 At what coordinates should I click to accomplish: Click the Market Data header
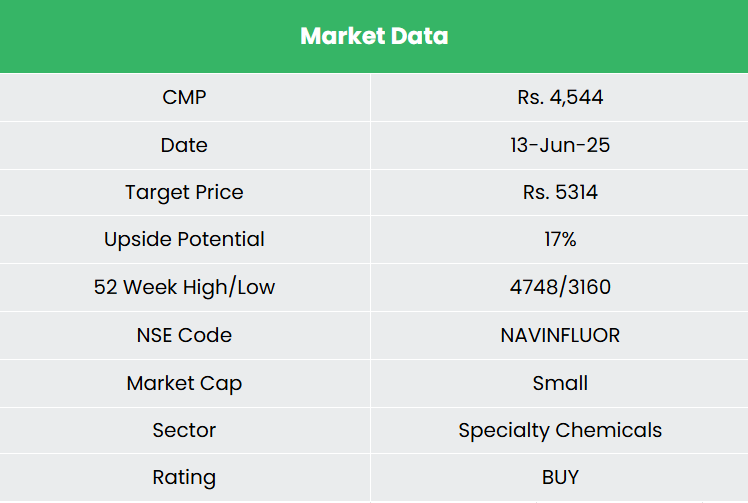click(x=374, y=37)
